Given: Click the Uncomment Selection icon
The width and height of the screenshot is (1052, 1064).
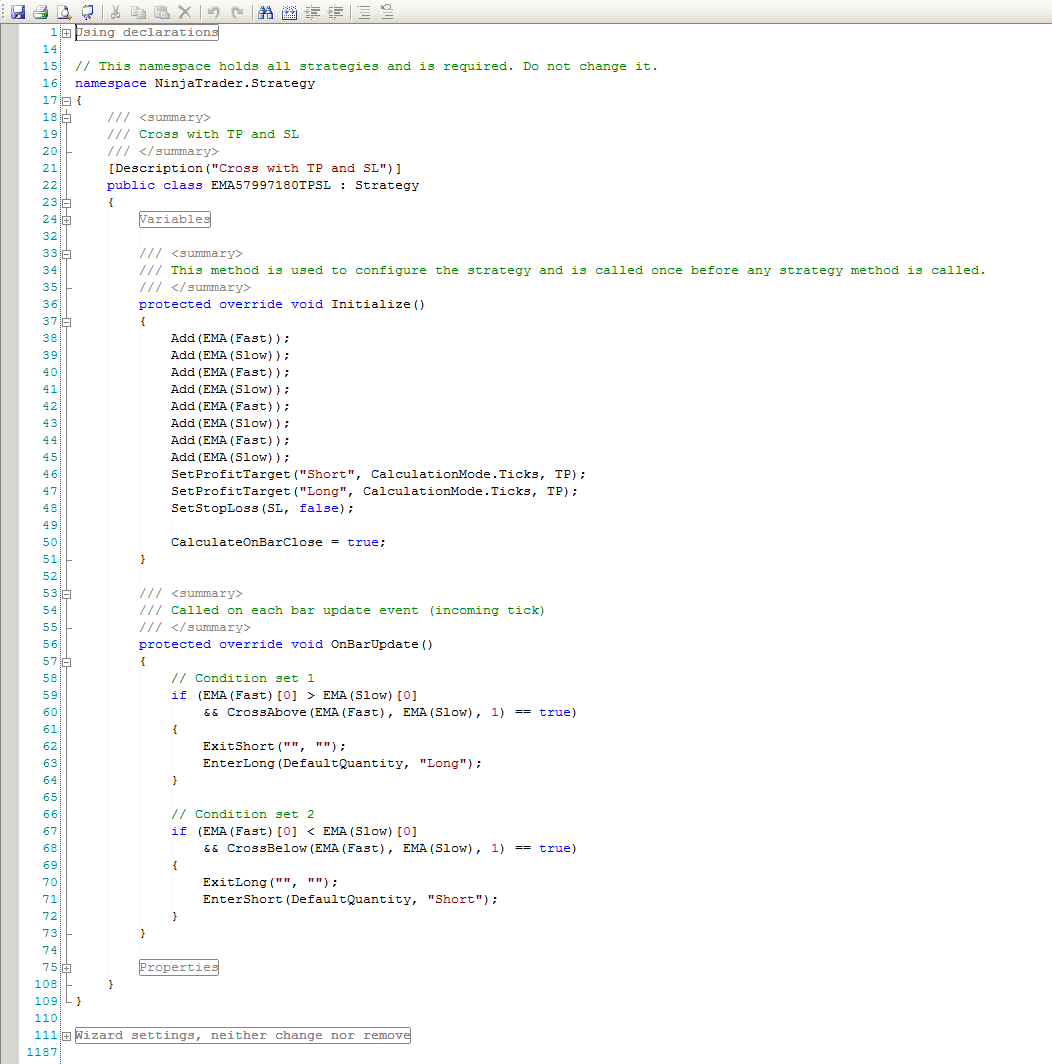Looking at the screenshot, I should tap(387, 12).
